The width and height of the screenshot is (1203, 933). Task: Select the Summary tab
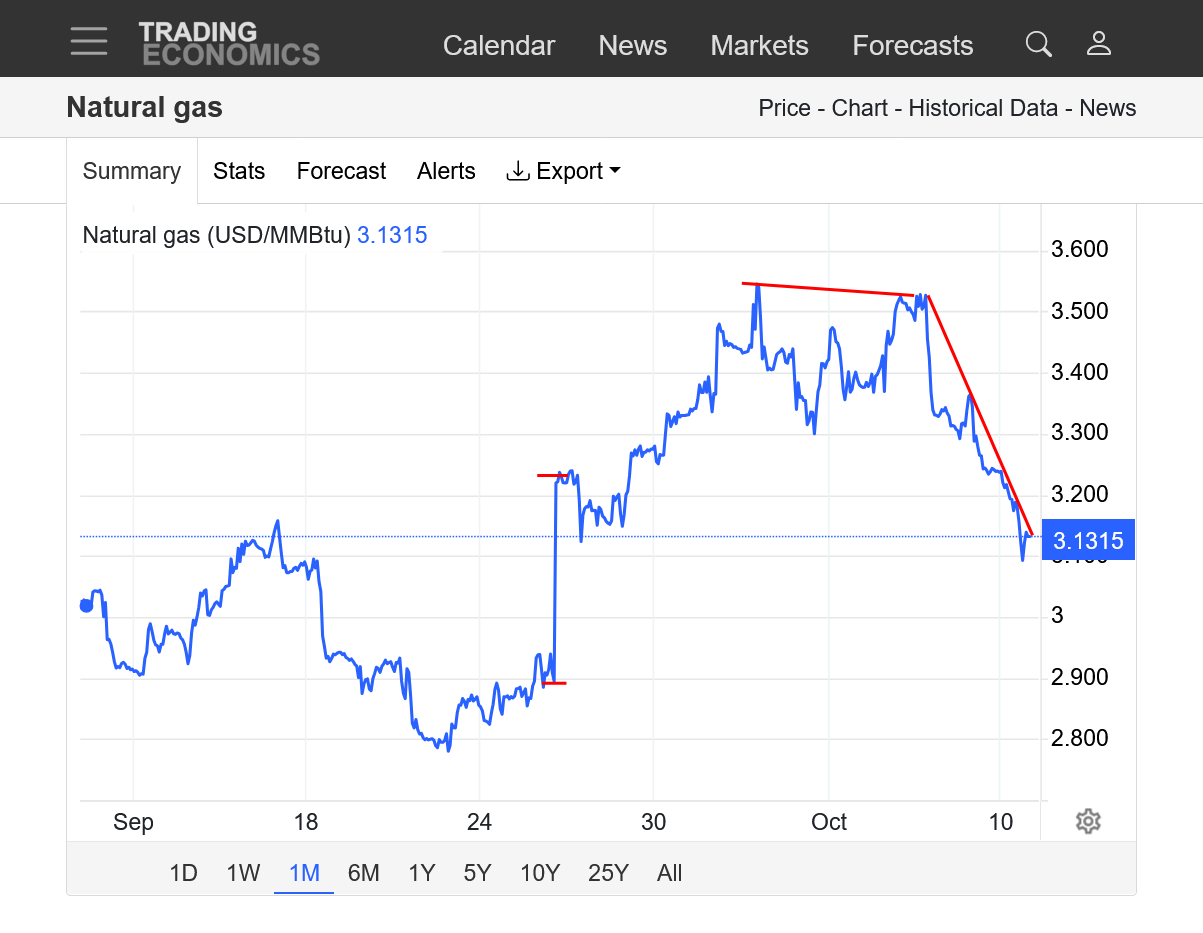point(132,171)
